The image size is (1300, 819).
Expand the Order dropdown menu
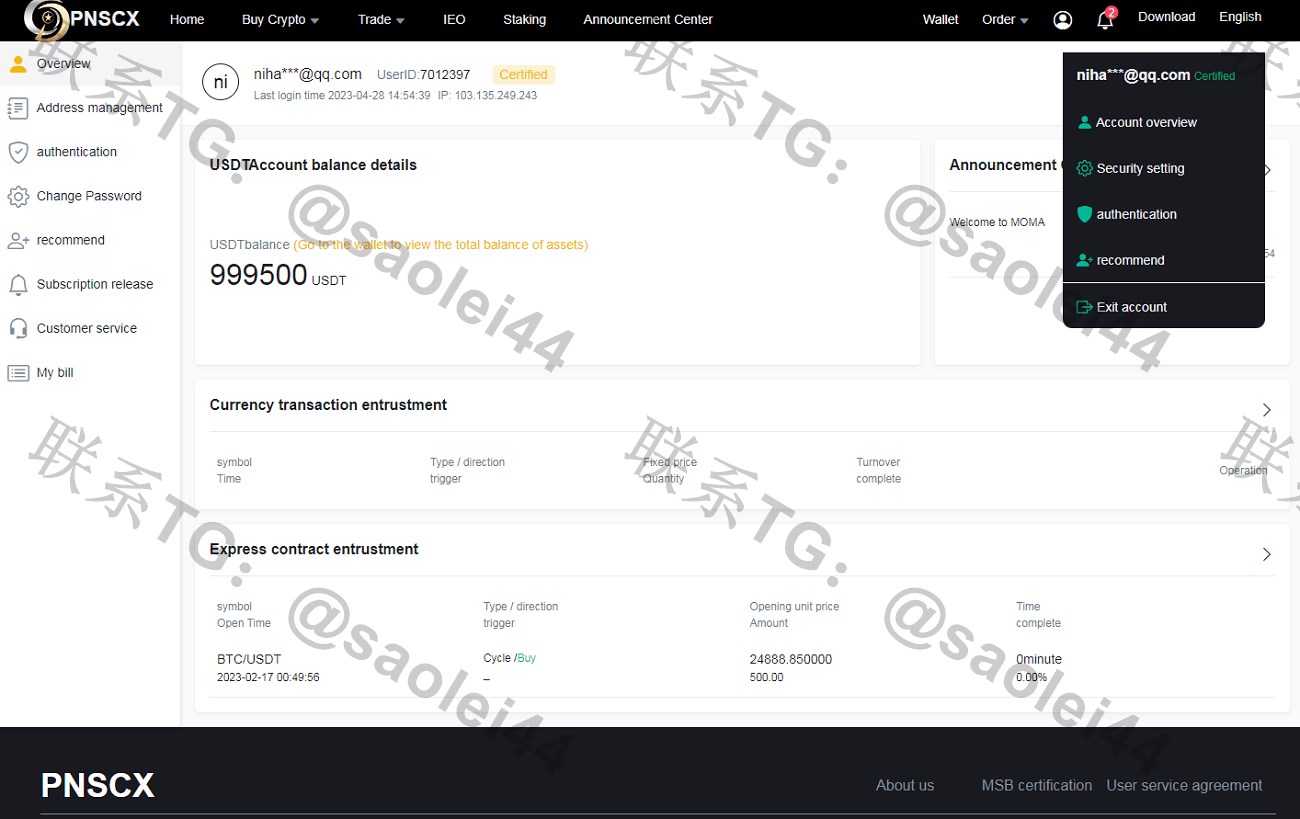(1005, 20)
